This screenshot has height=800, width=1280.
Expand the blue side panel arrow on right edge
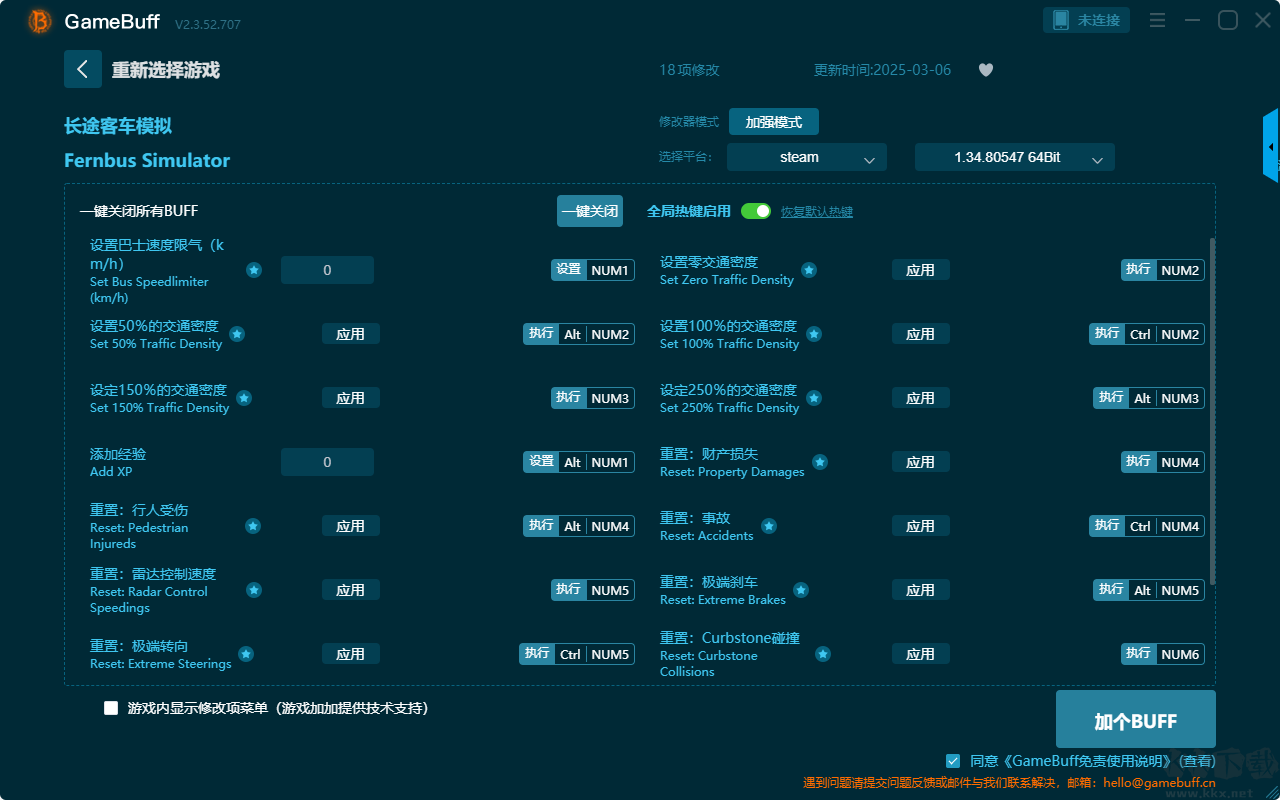1270,146
